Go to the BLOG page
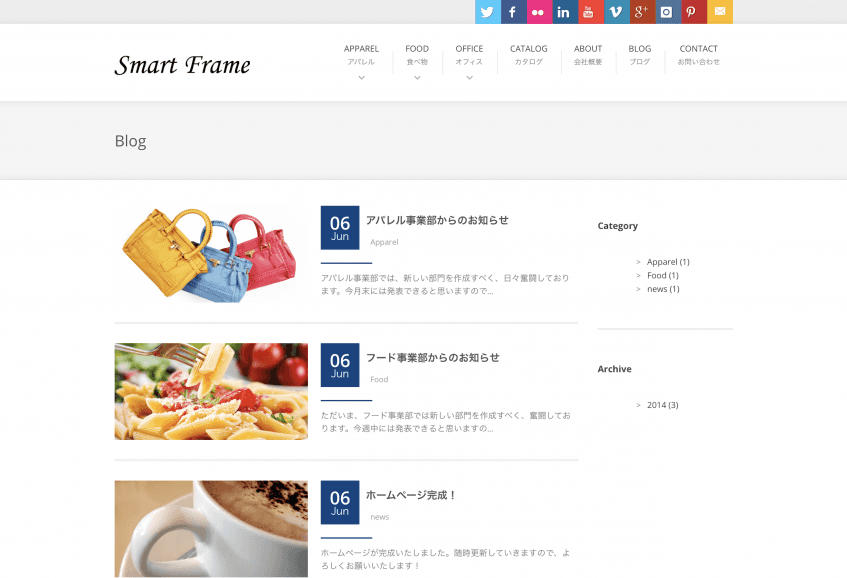The width and height of the screenshot is (847, 578). coord(640,55)
